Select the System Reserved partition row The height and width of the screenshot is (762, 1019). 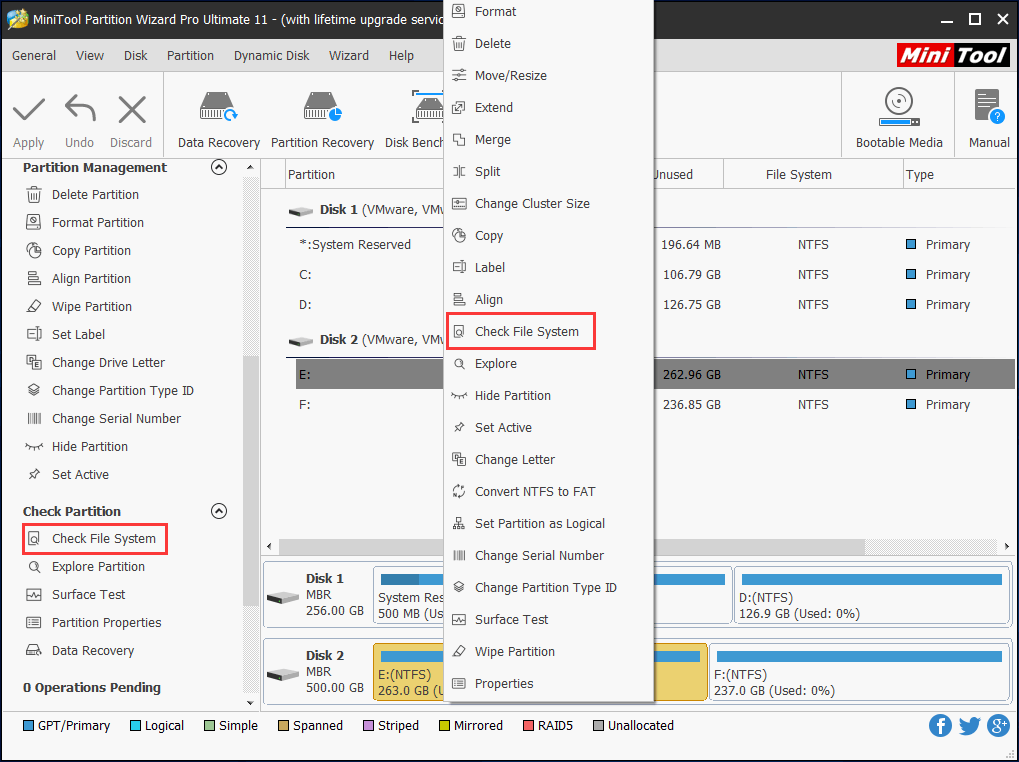coord(655,244)
